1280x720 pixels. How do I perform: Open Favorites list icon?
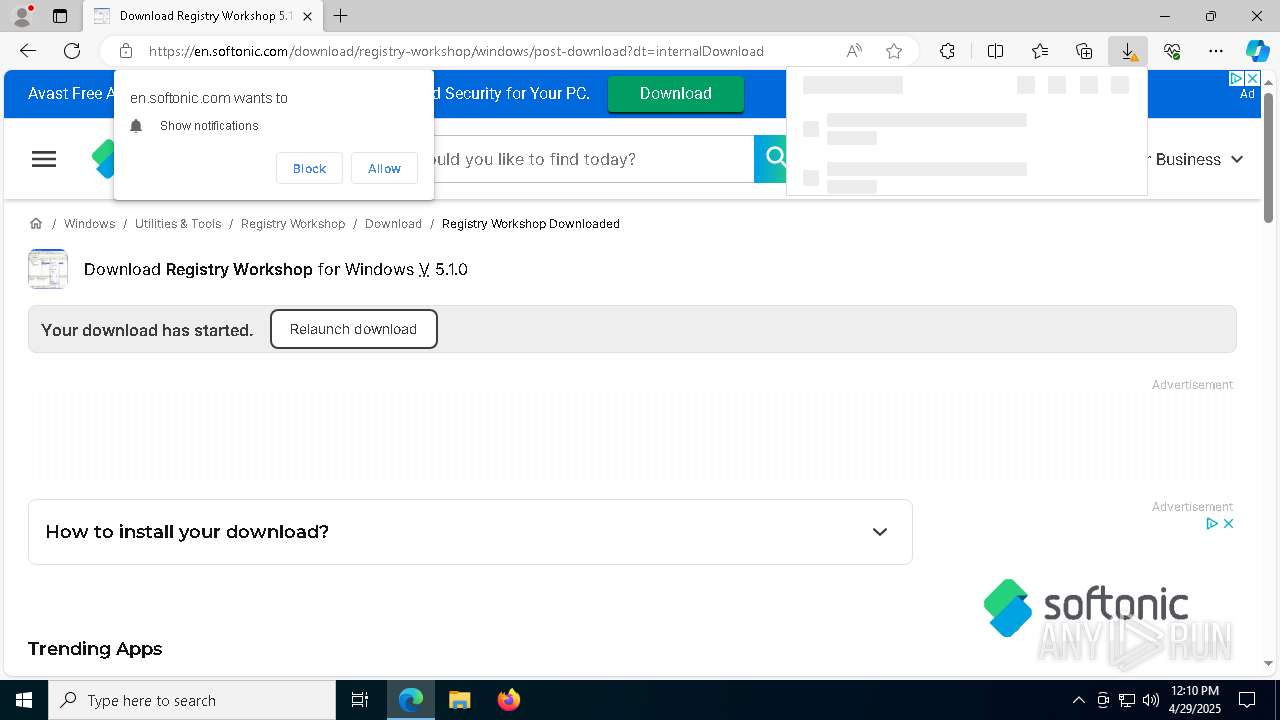[1040, 51]
